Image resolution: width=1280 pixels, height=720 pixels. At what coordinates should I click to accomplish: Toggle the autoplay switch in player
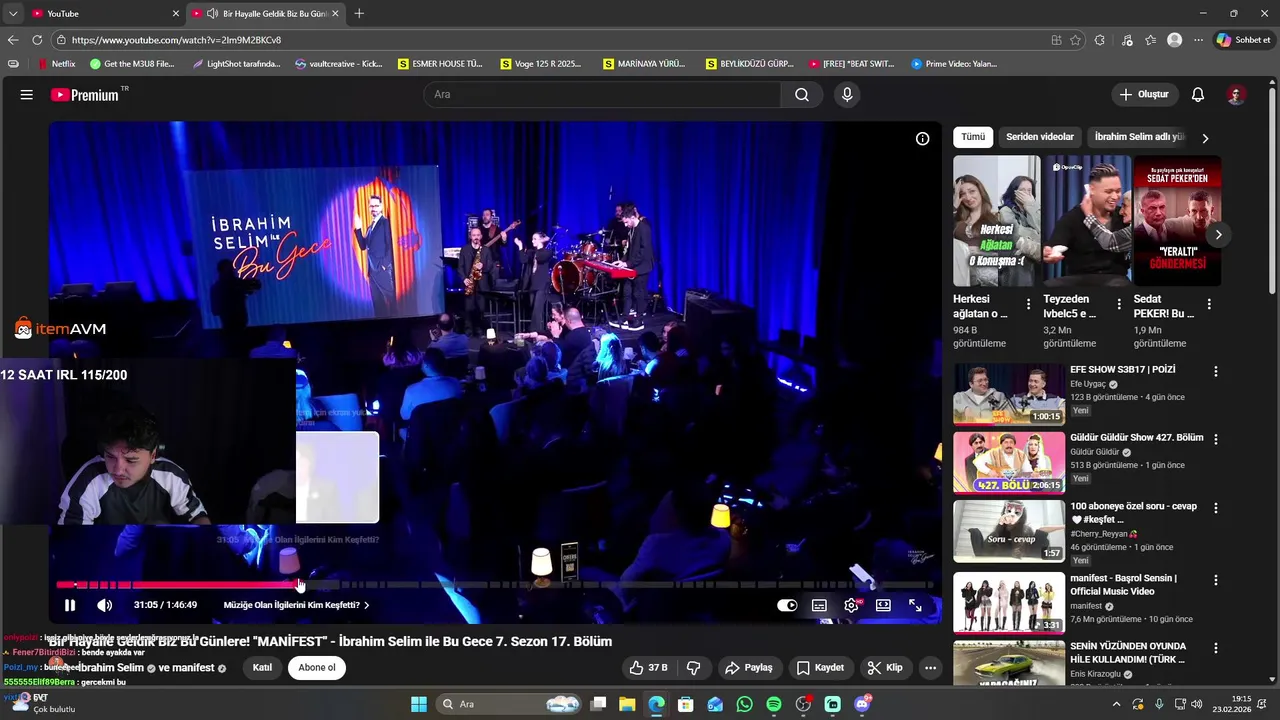point(787,605)
